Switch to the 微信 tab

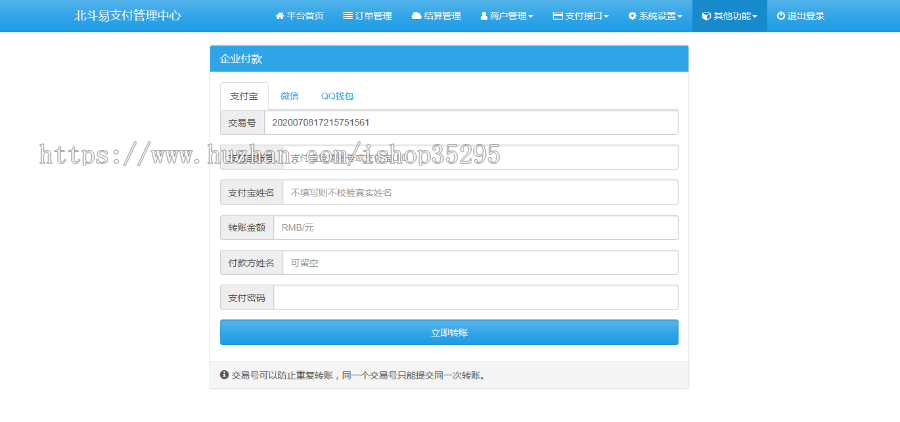coord(289,96)
